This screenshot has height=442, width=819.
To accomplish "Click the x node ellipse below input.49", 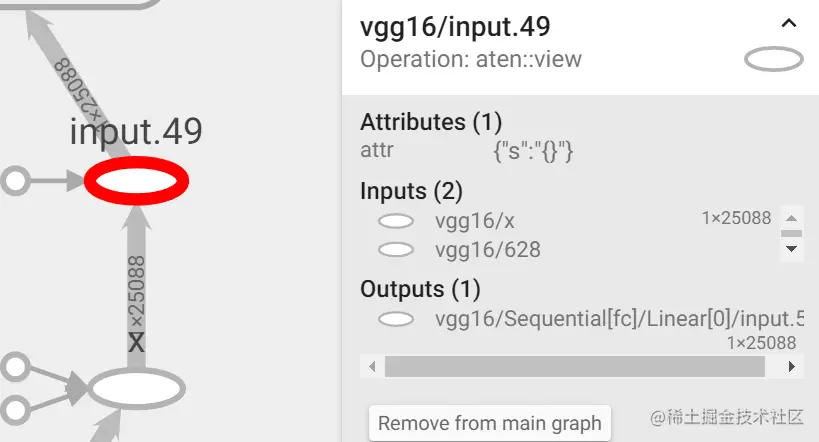I will coord(136,389).
